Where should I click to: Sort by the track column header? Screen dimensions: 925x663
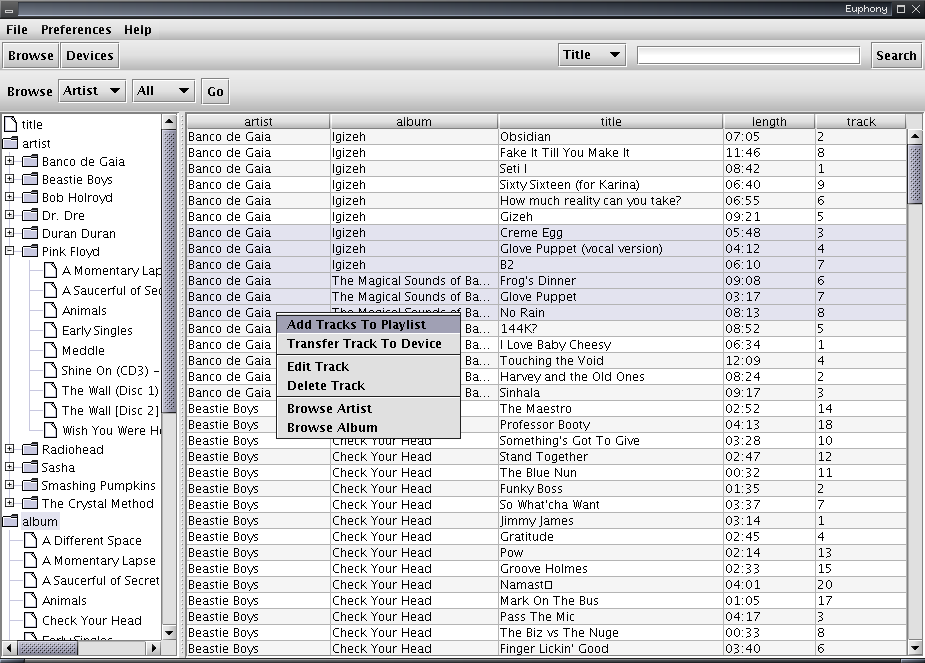(861, 122)
